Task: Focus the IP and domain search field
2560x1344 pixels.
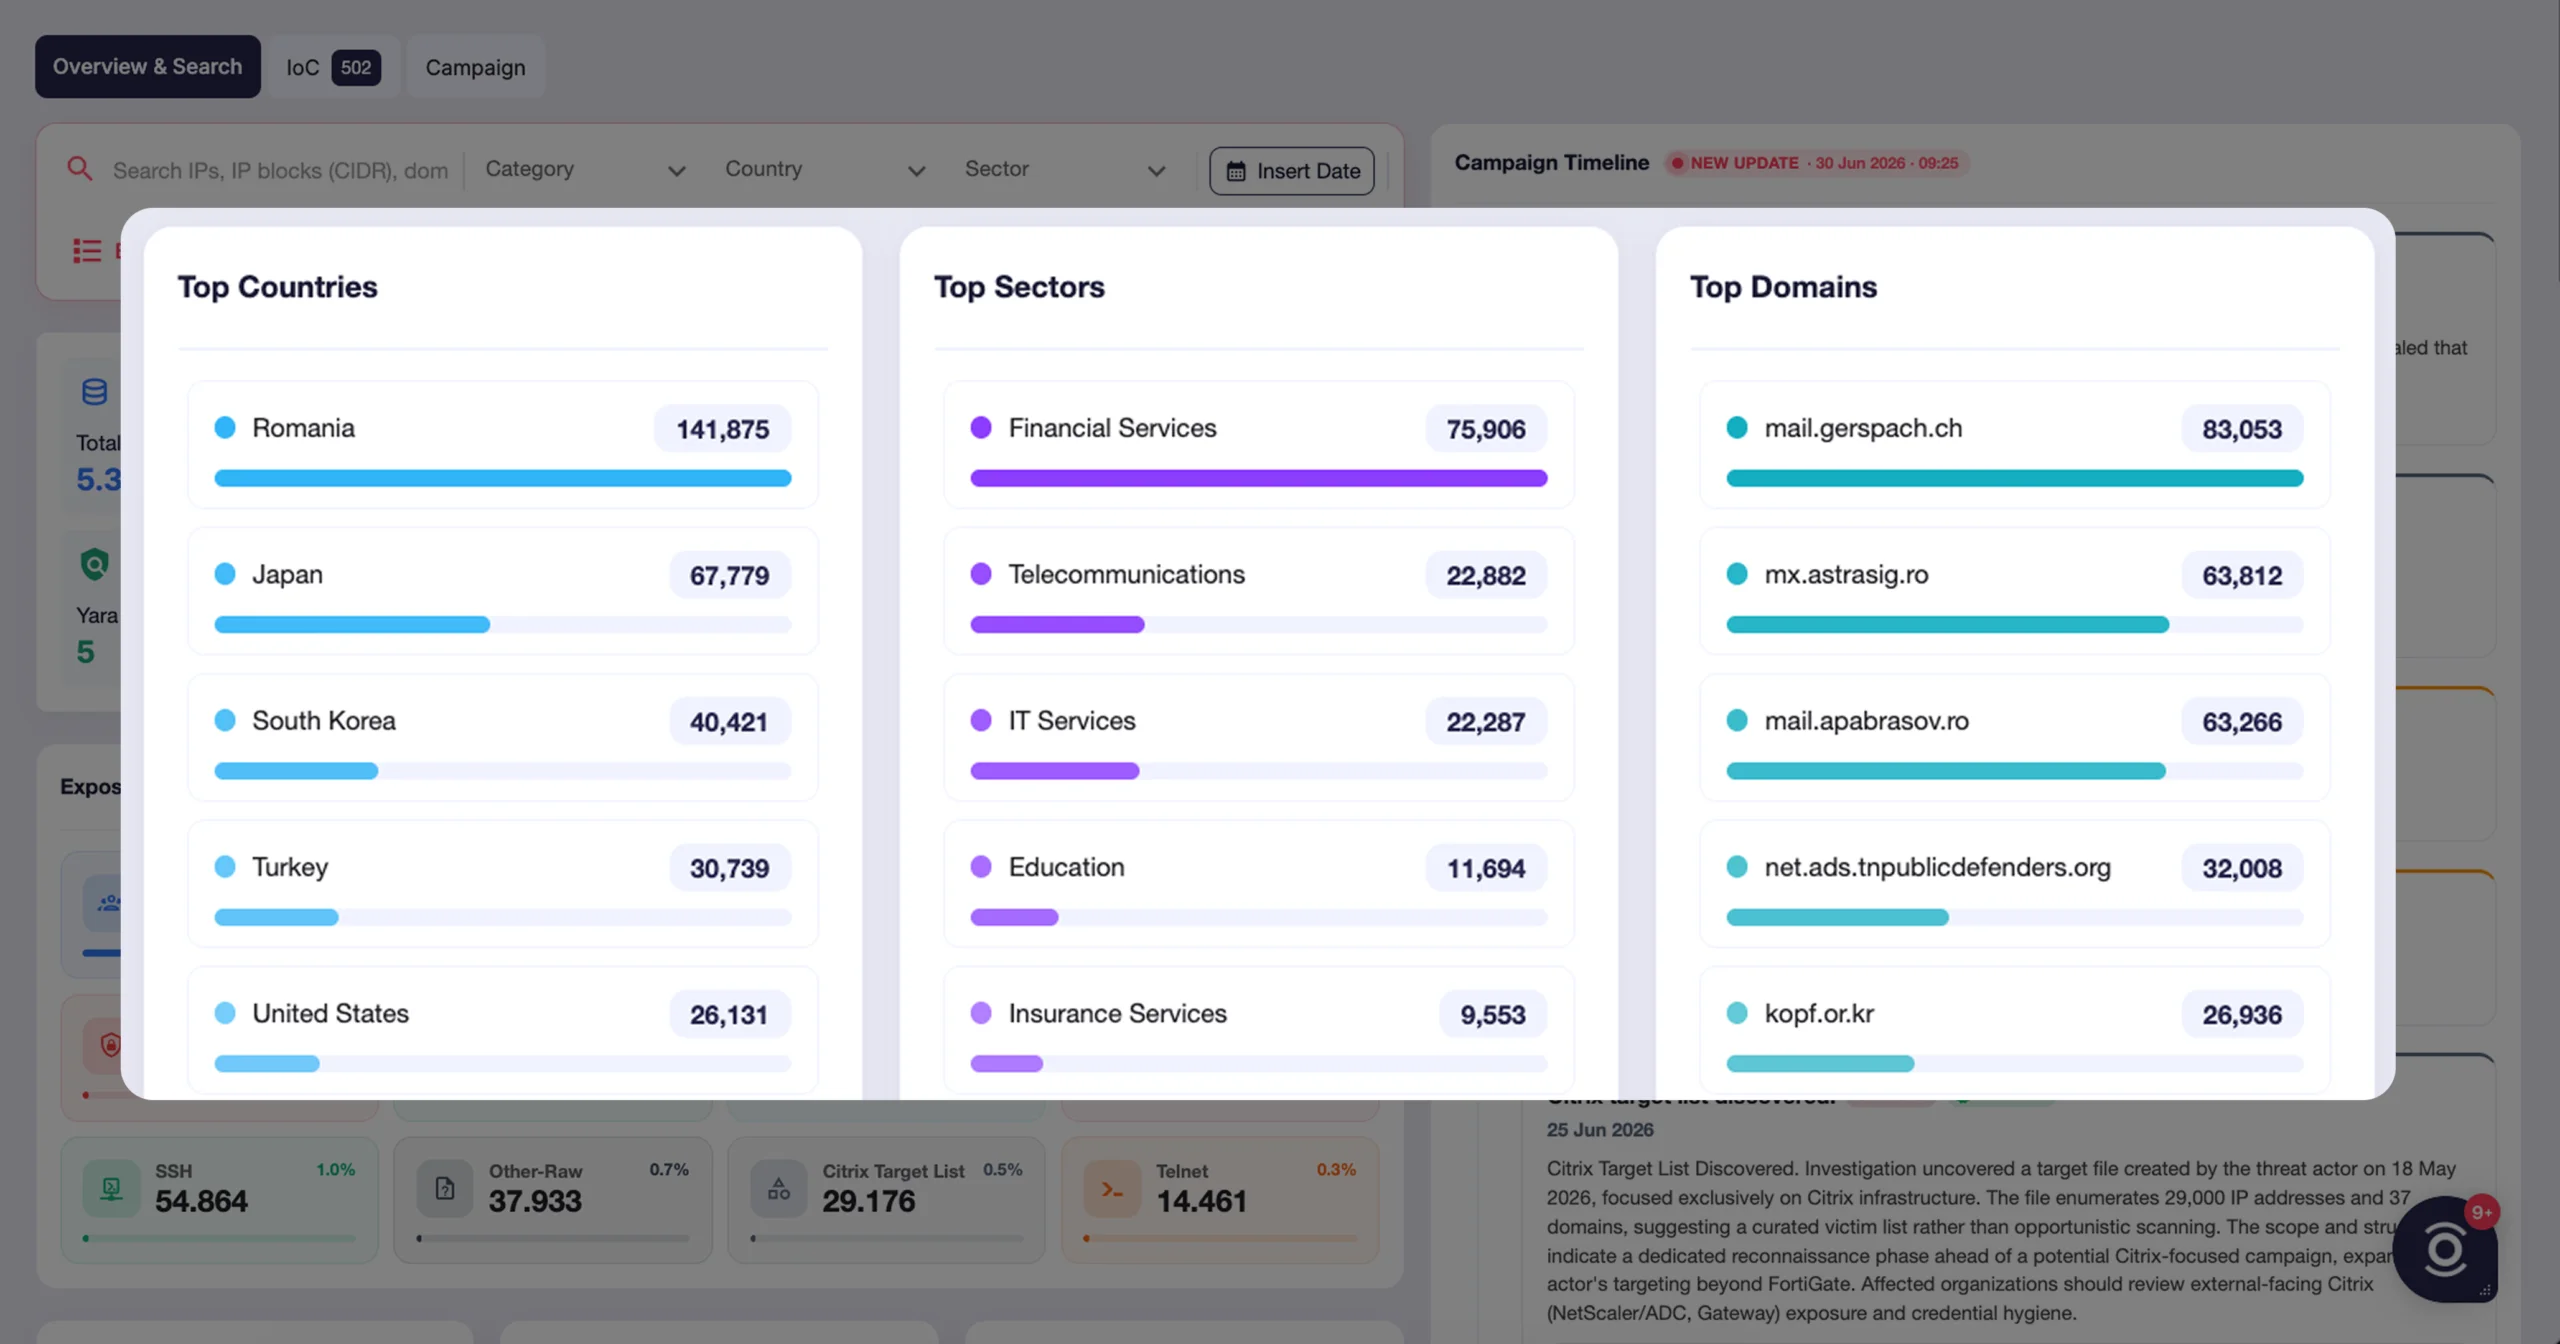Action: coord(280,170)
